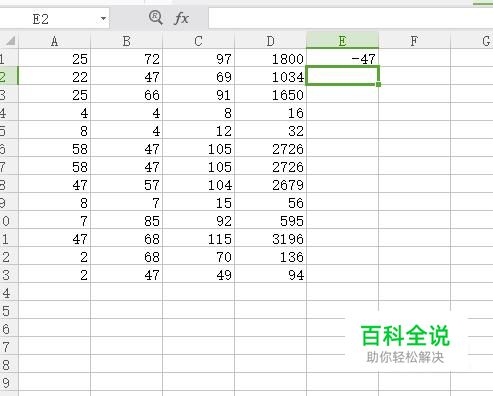The height and width of the screenshot is (396, 493).
Task: Click cell C1 containing 97
Action: click(198, 58)
